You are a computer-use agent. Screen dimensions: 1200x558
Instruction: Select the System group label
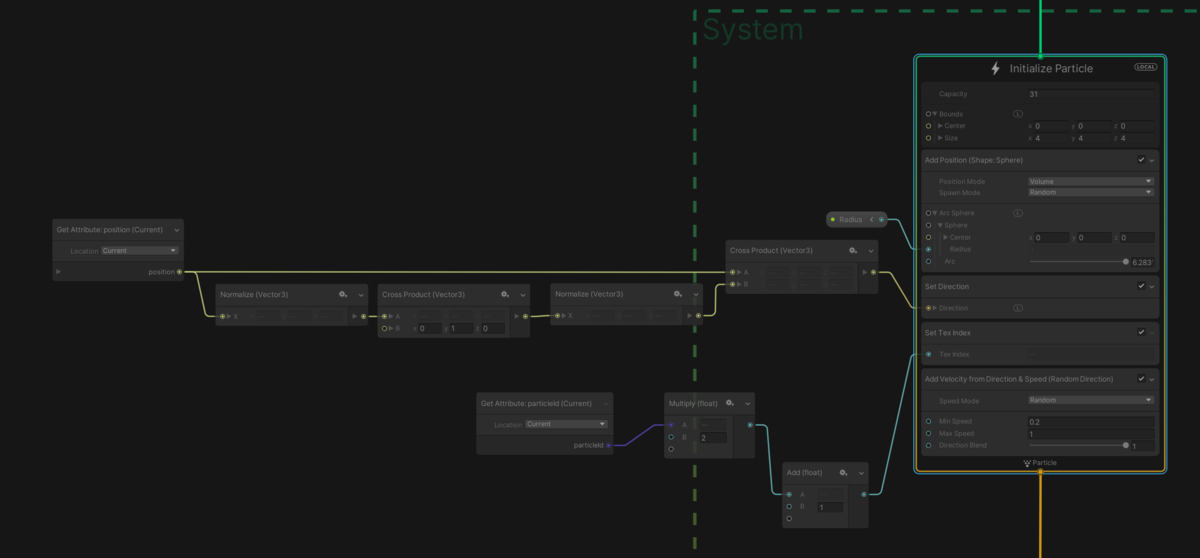753,29
